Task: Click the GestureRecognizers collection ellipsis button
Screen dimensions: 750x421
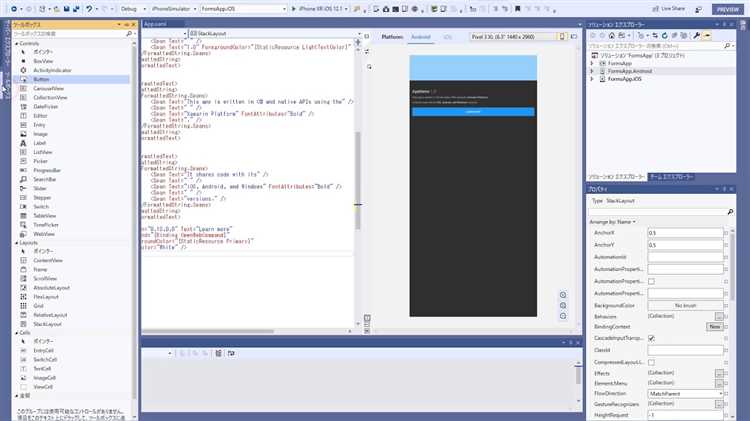Action: tap(718, 404)
